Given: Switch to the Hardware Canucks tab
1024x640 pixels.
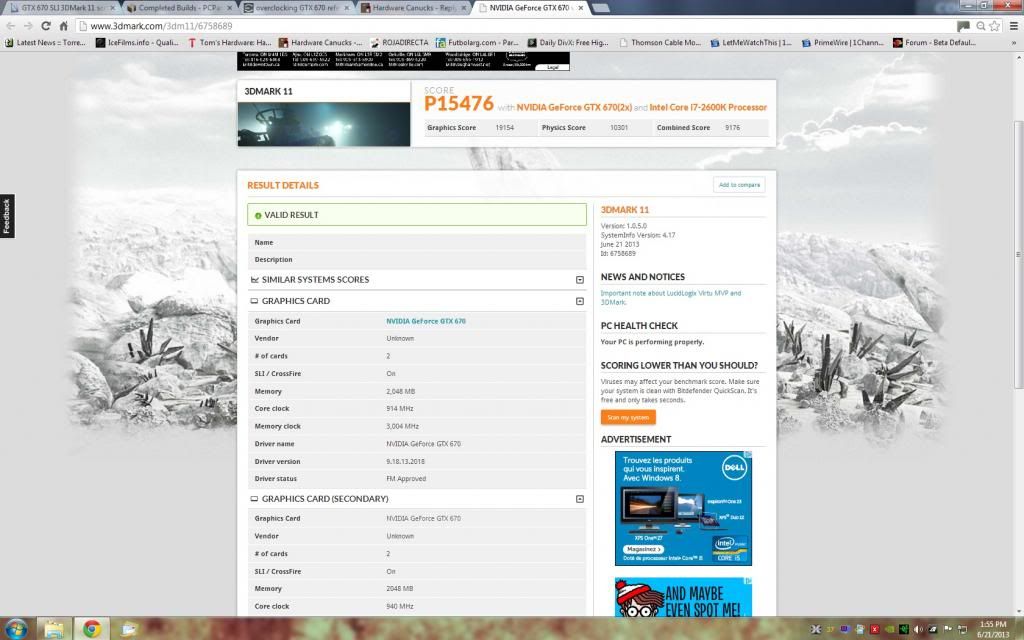Looking at the screenshot, I should click(x=413, y=8).
